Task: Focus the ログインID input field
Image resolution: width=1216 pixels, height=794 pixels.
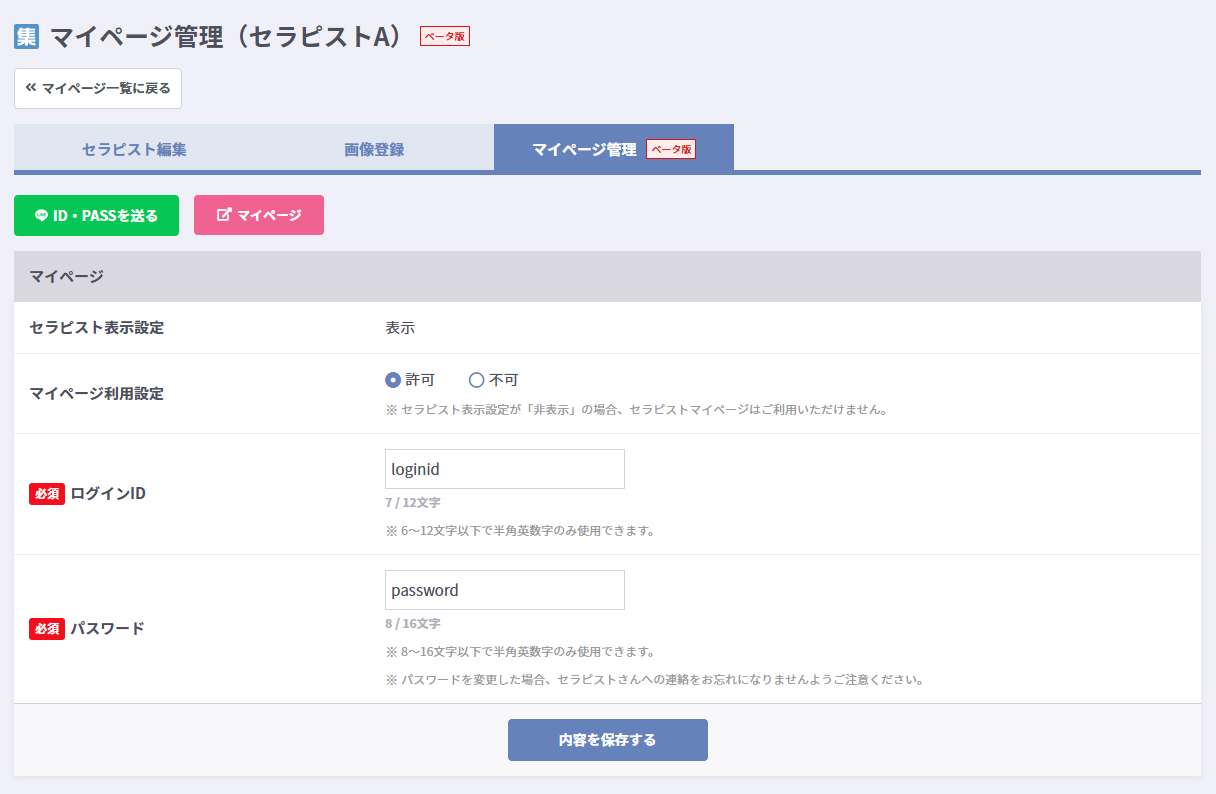Action: coord(504,469)
